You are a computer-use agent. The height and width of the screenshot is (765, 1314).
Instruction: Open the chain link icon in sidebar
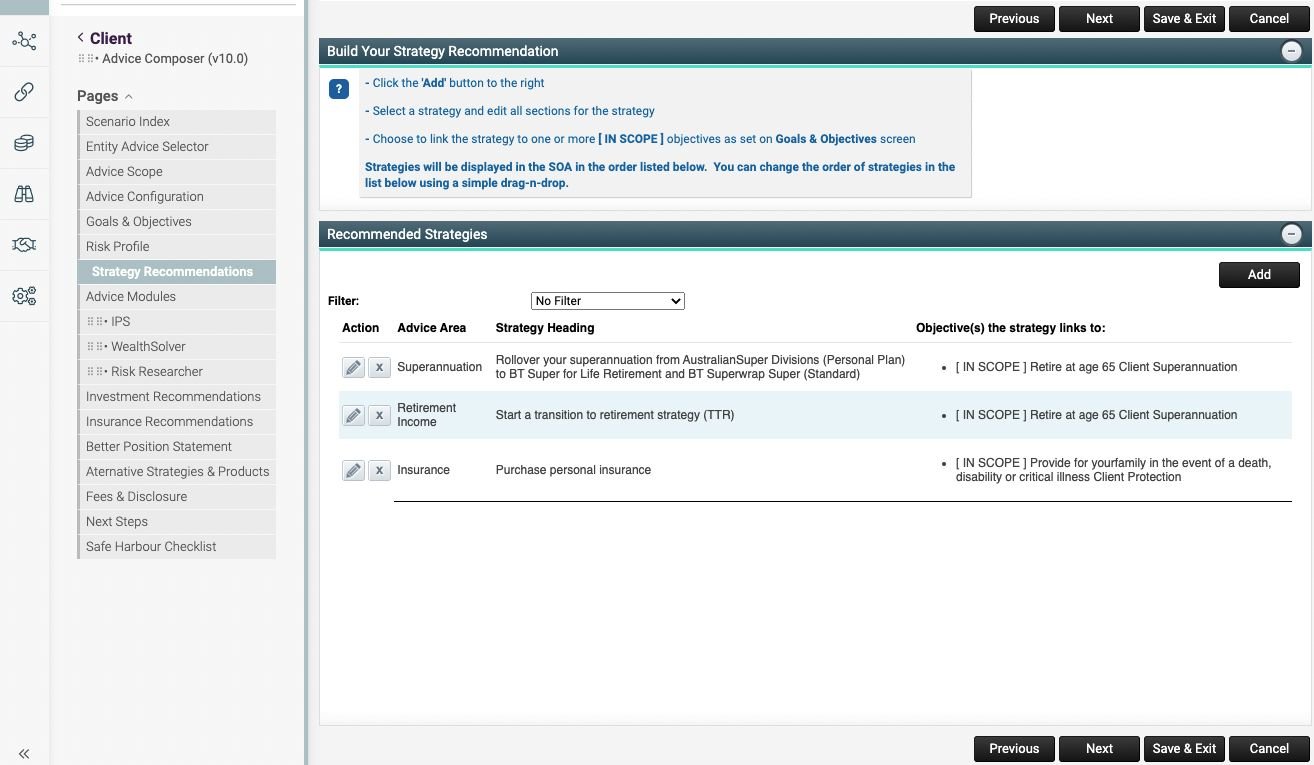point(24,92)
